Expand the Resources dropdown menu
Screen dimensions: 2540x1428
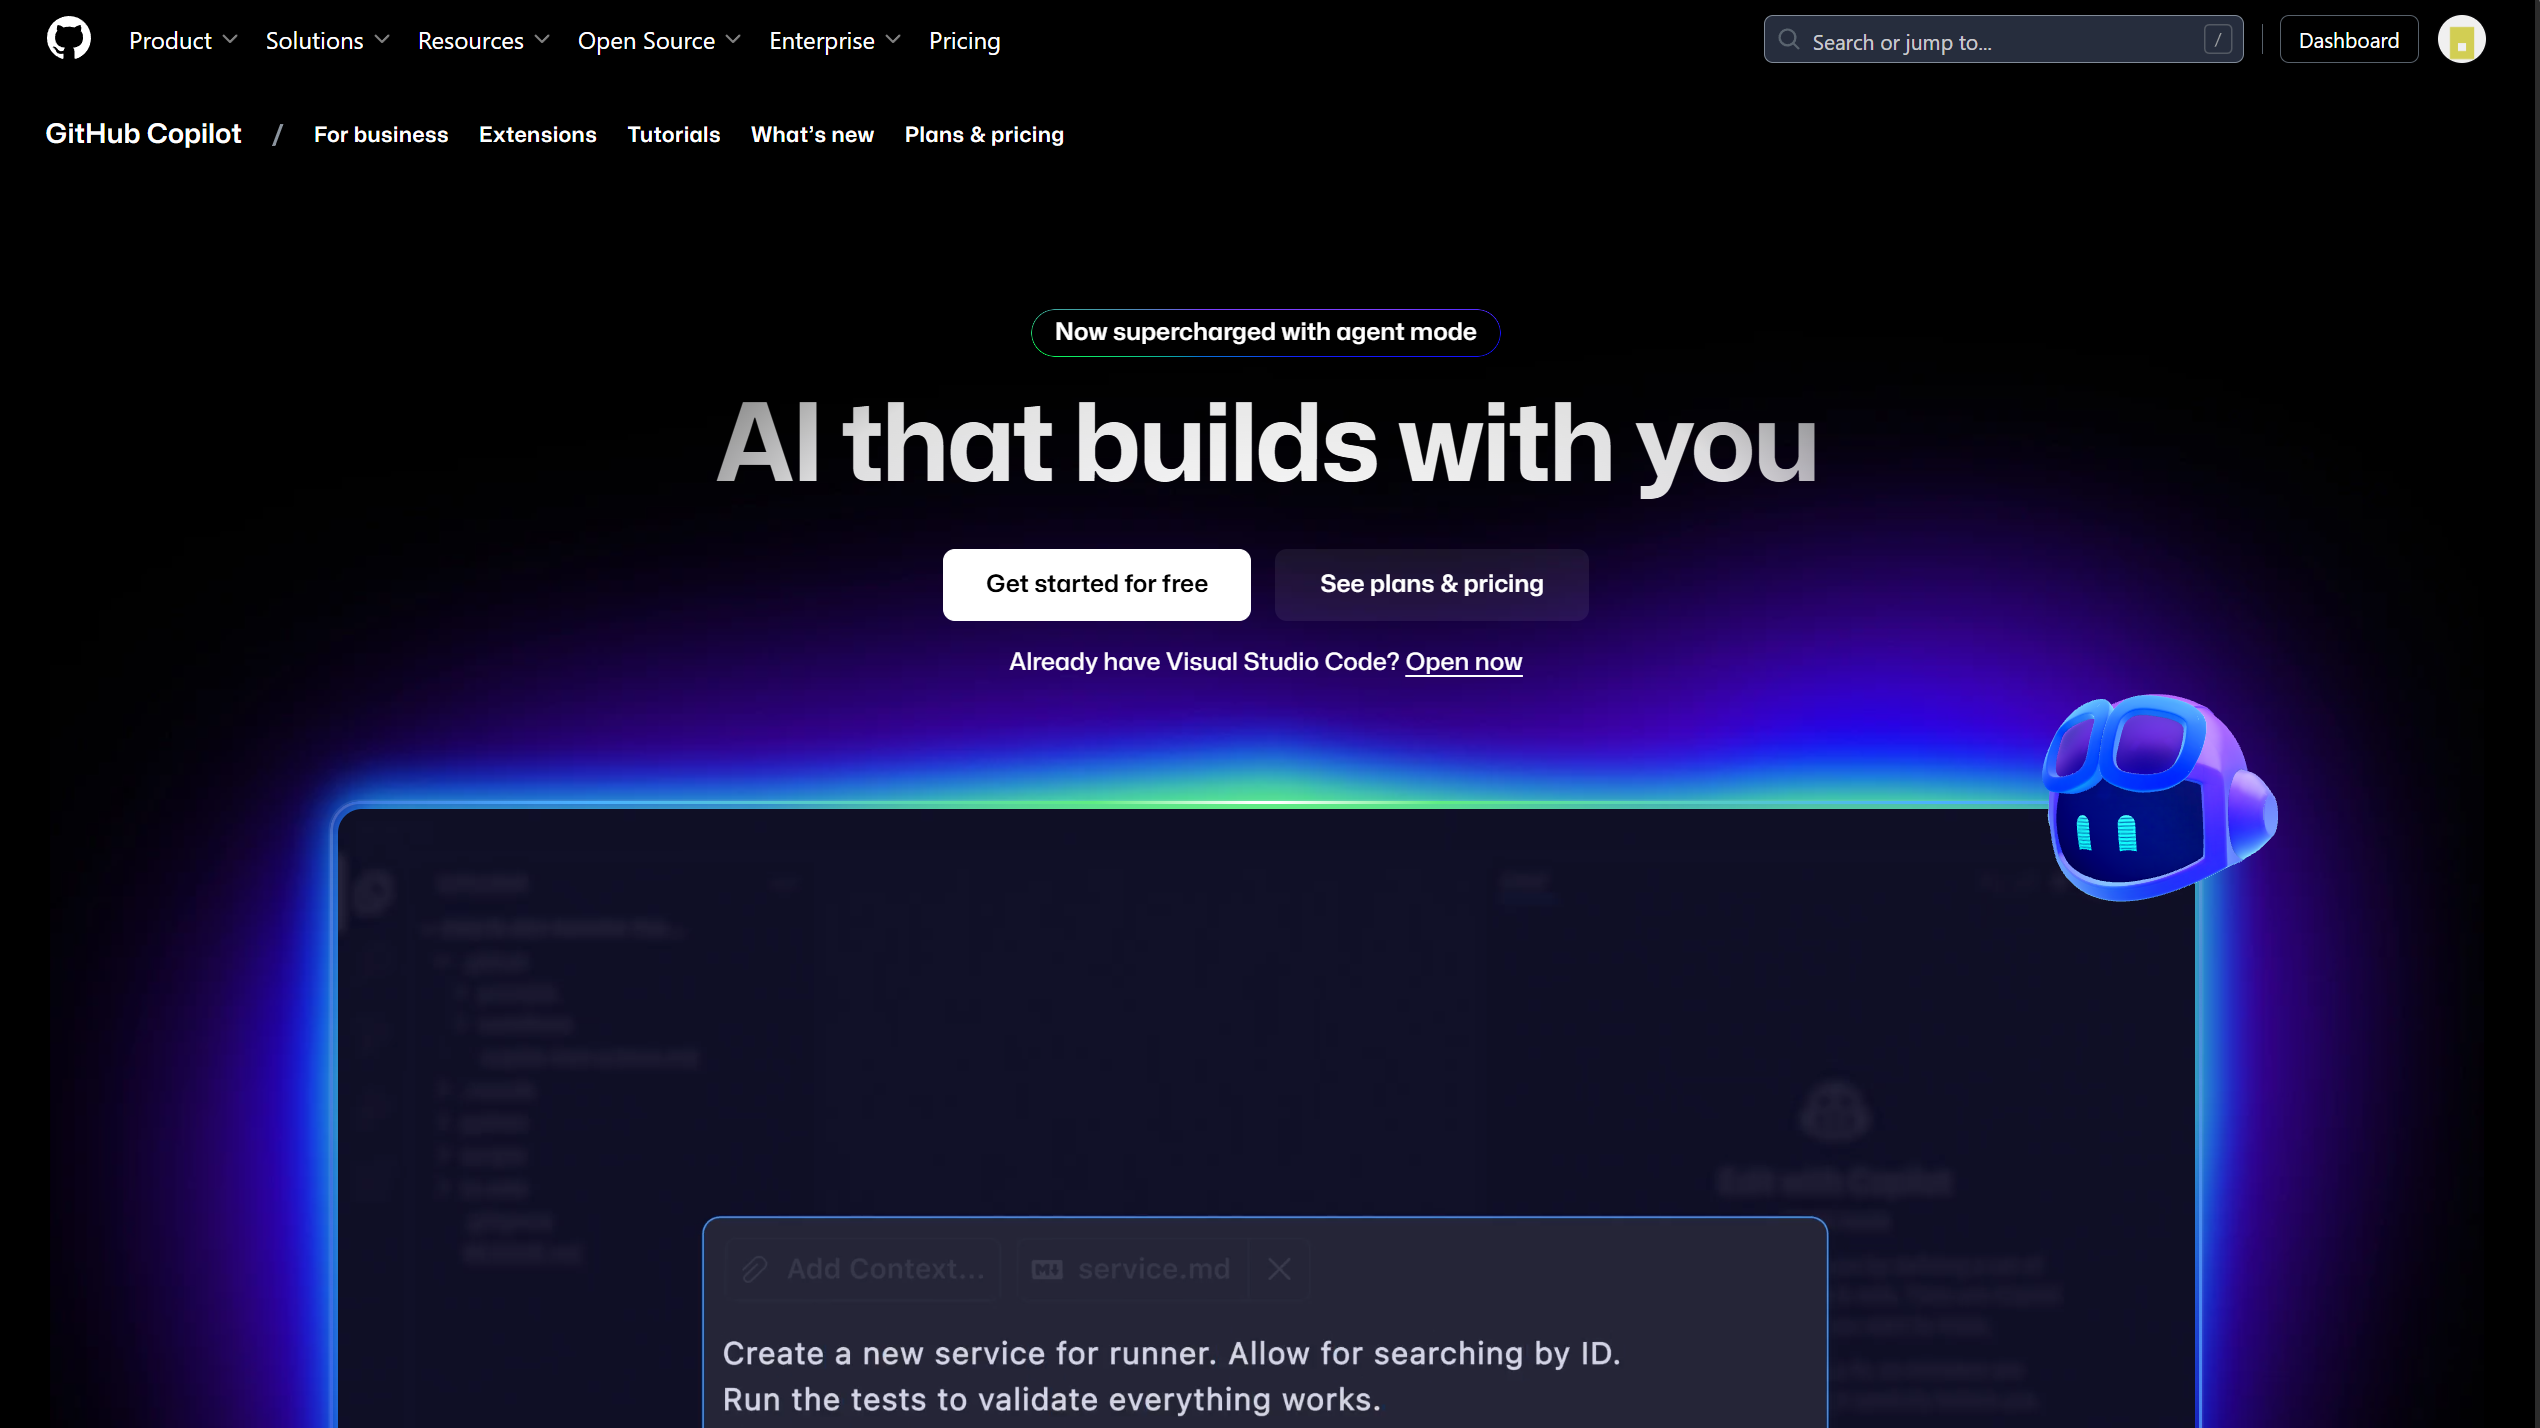pyautogui.click(x=483, y=41)
